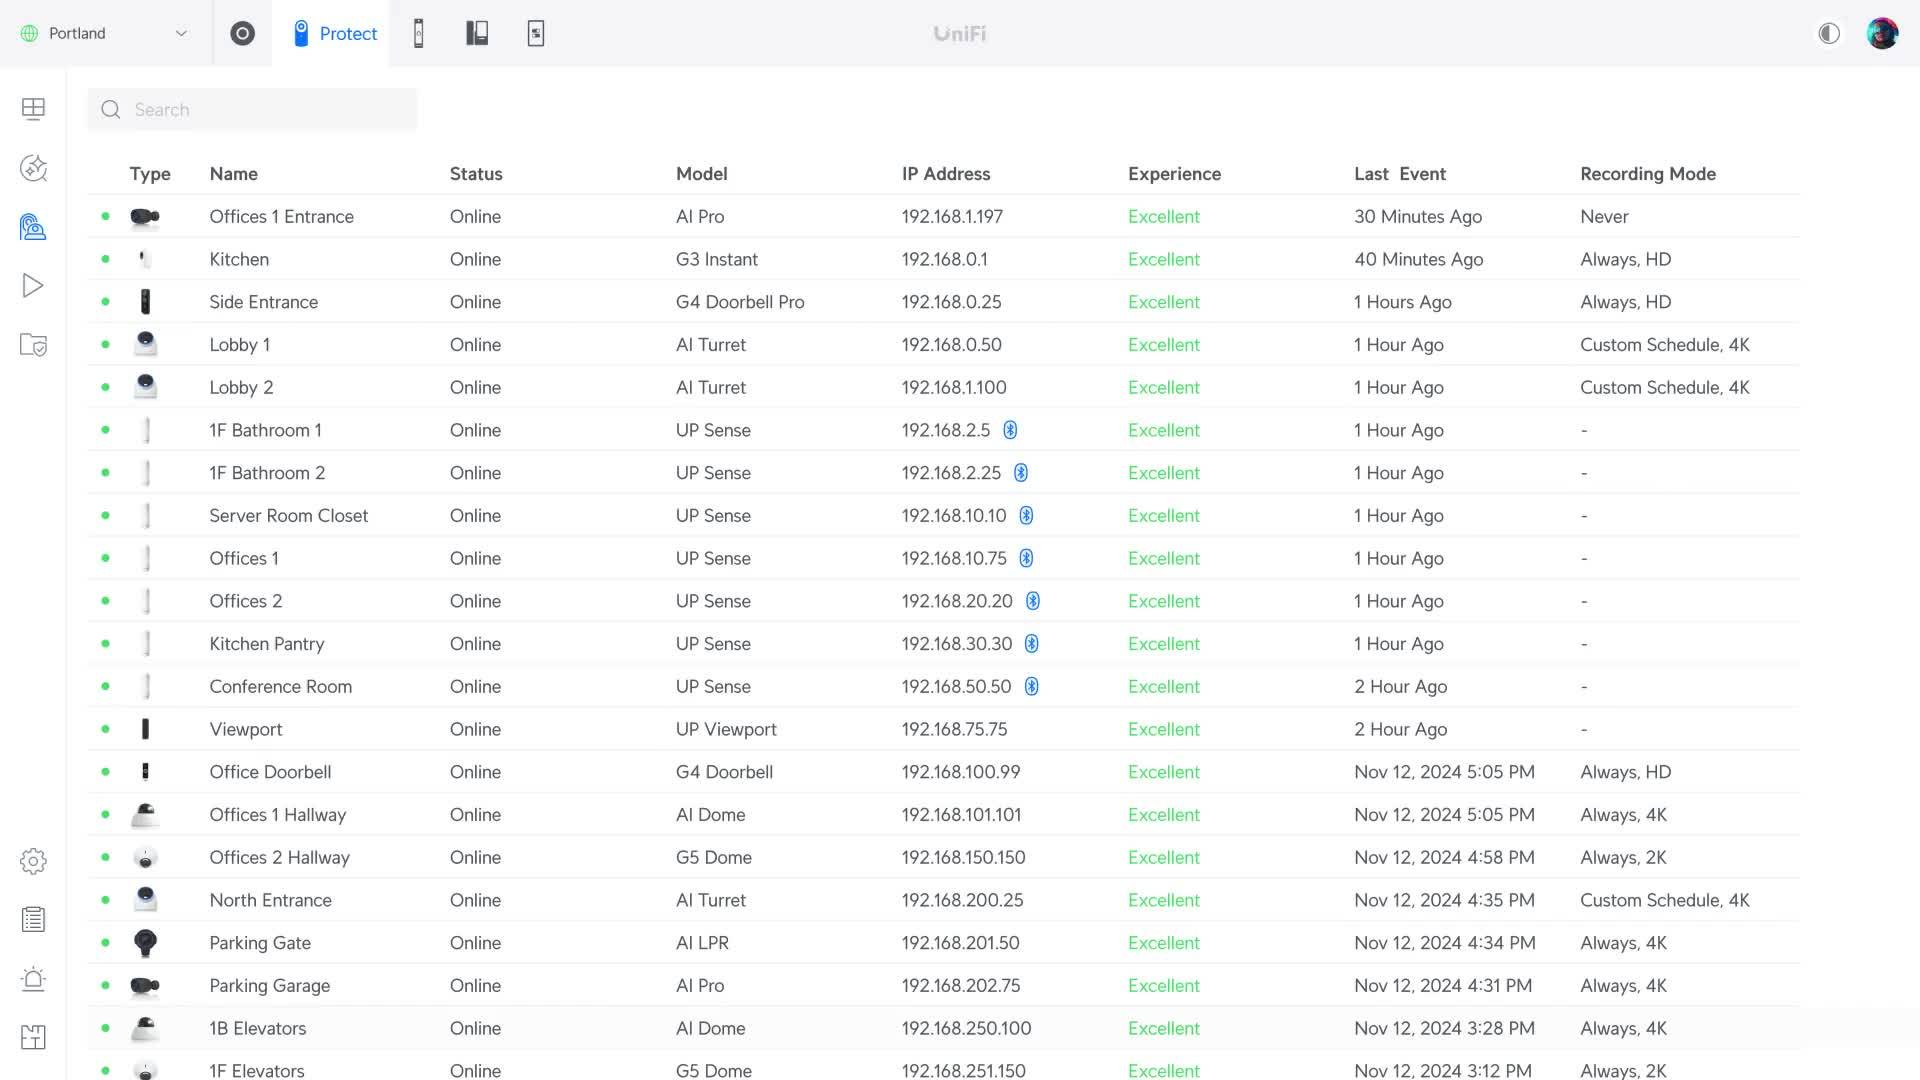The width and height of the screenshot is (1920, 1080).
Task: Sort devices by the Name column
Action: point(234,174)
